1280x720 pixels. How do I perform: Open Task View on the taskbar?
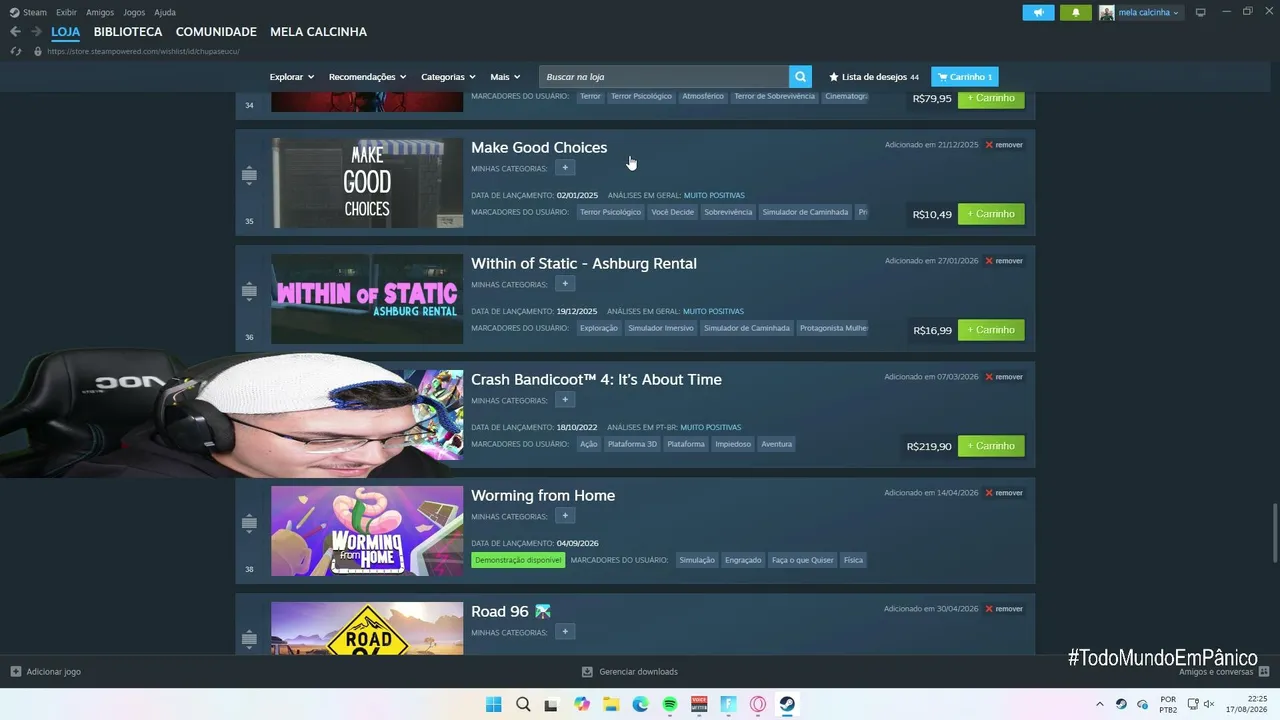552,704
